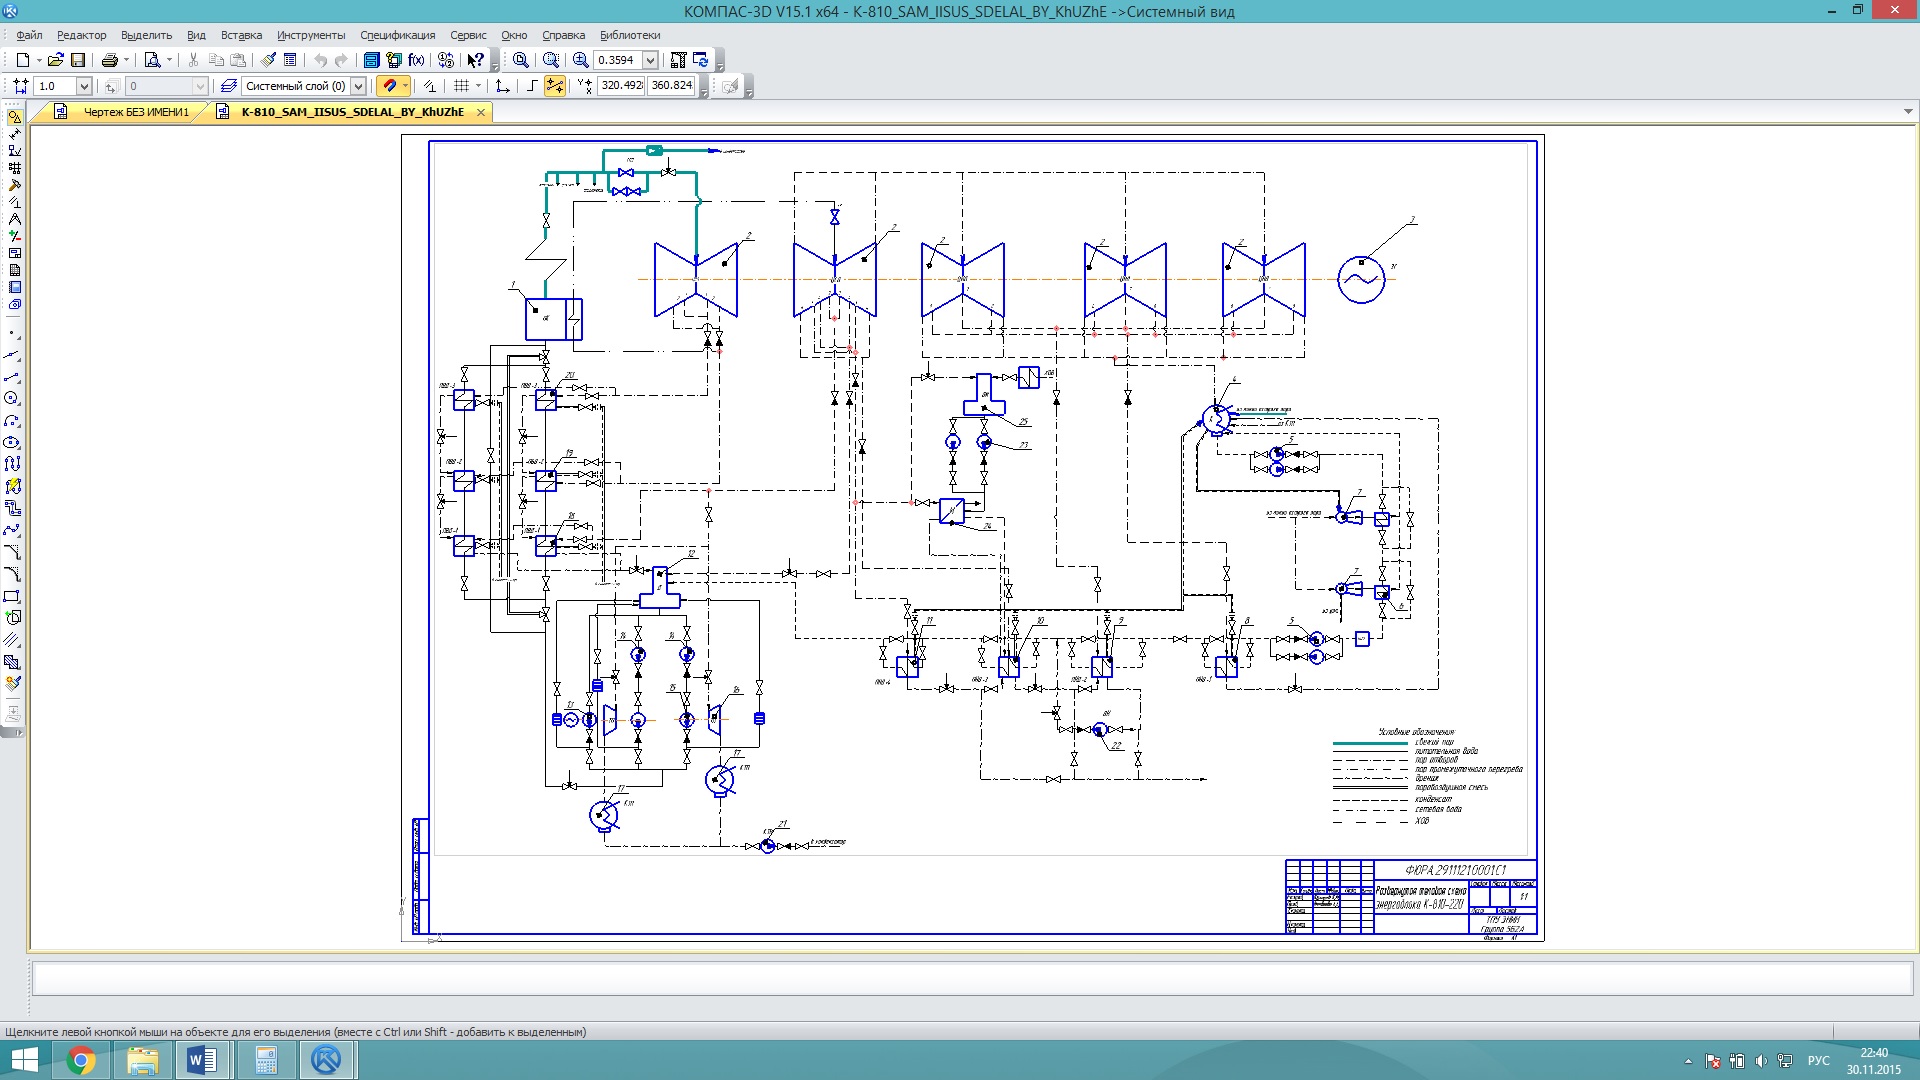Open the Редактор menu
The width and height of the screenshot is (1920, 1080).
click(x=82, y=35)
